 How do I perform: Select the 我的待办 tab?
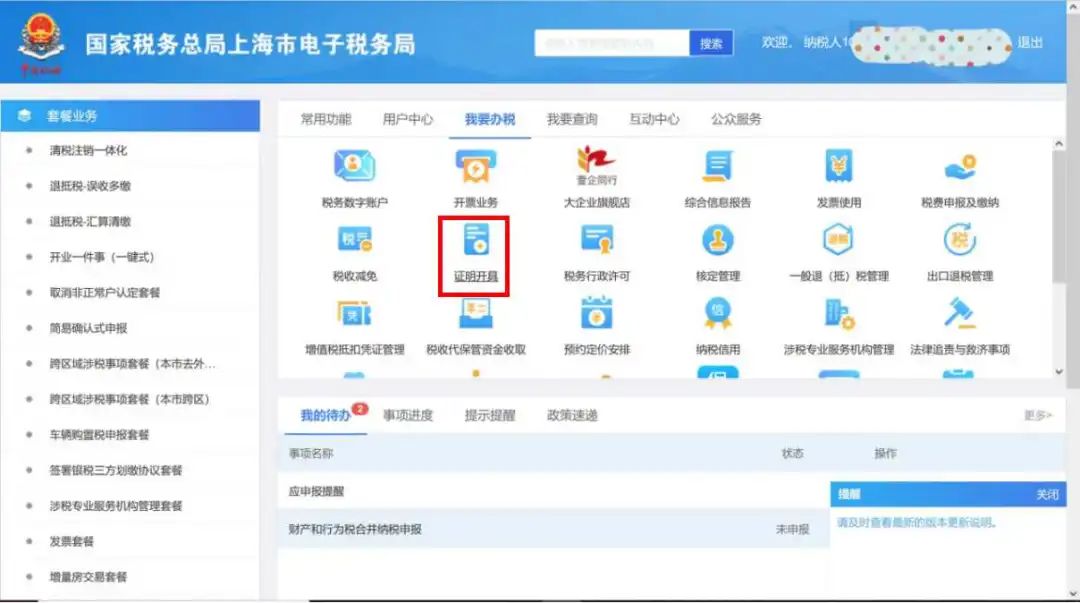pos(326,416)
